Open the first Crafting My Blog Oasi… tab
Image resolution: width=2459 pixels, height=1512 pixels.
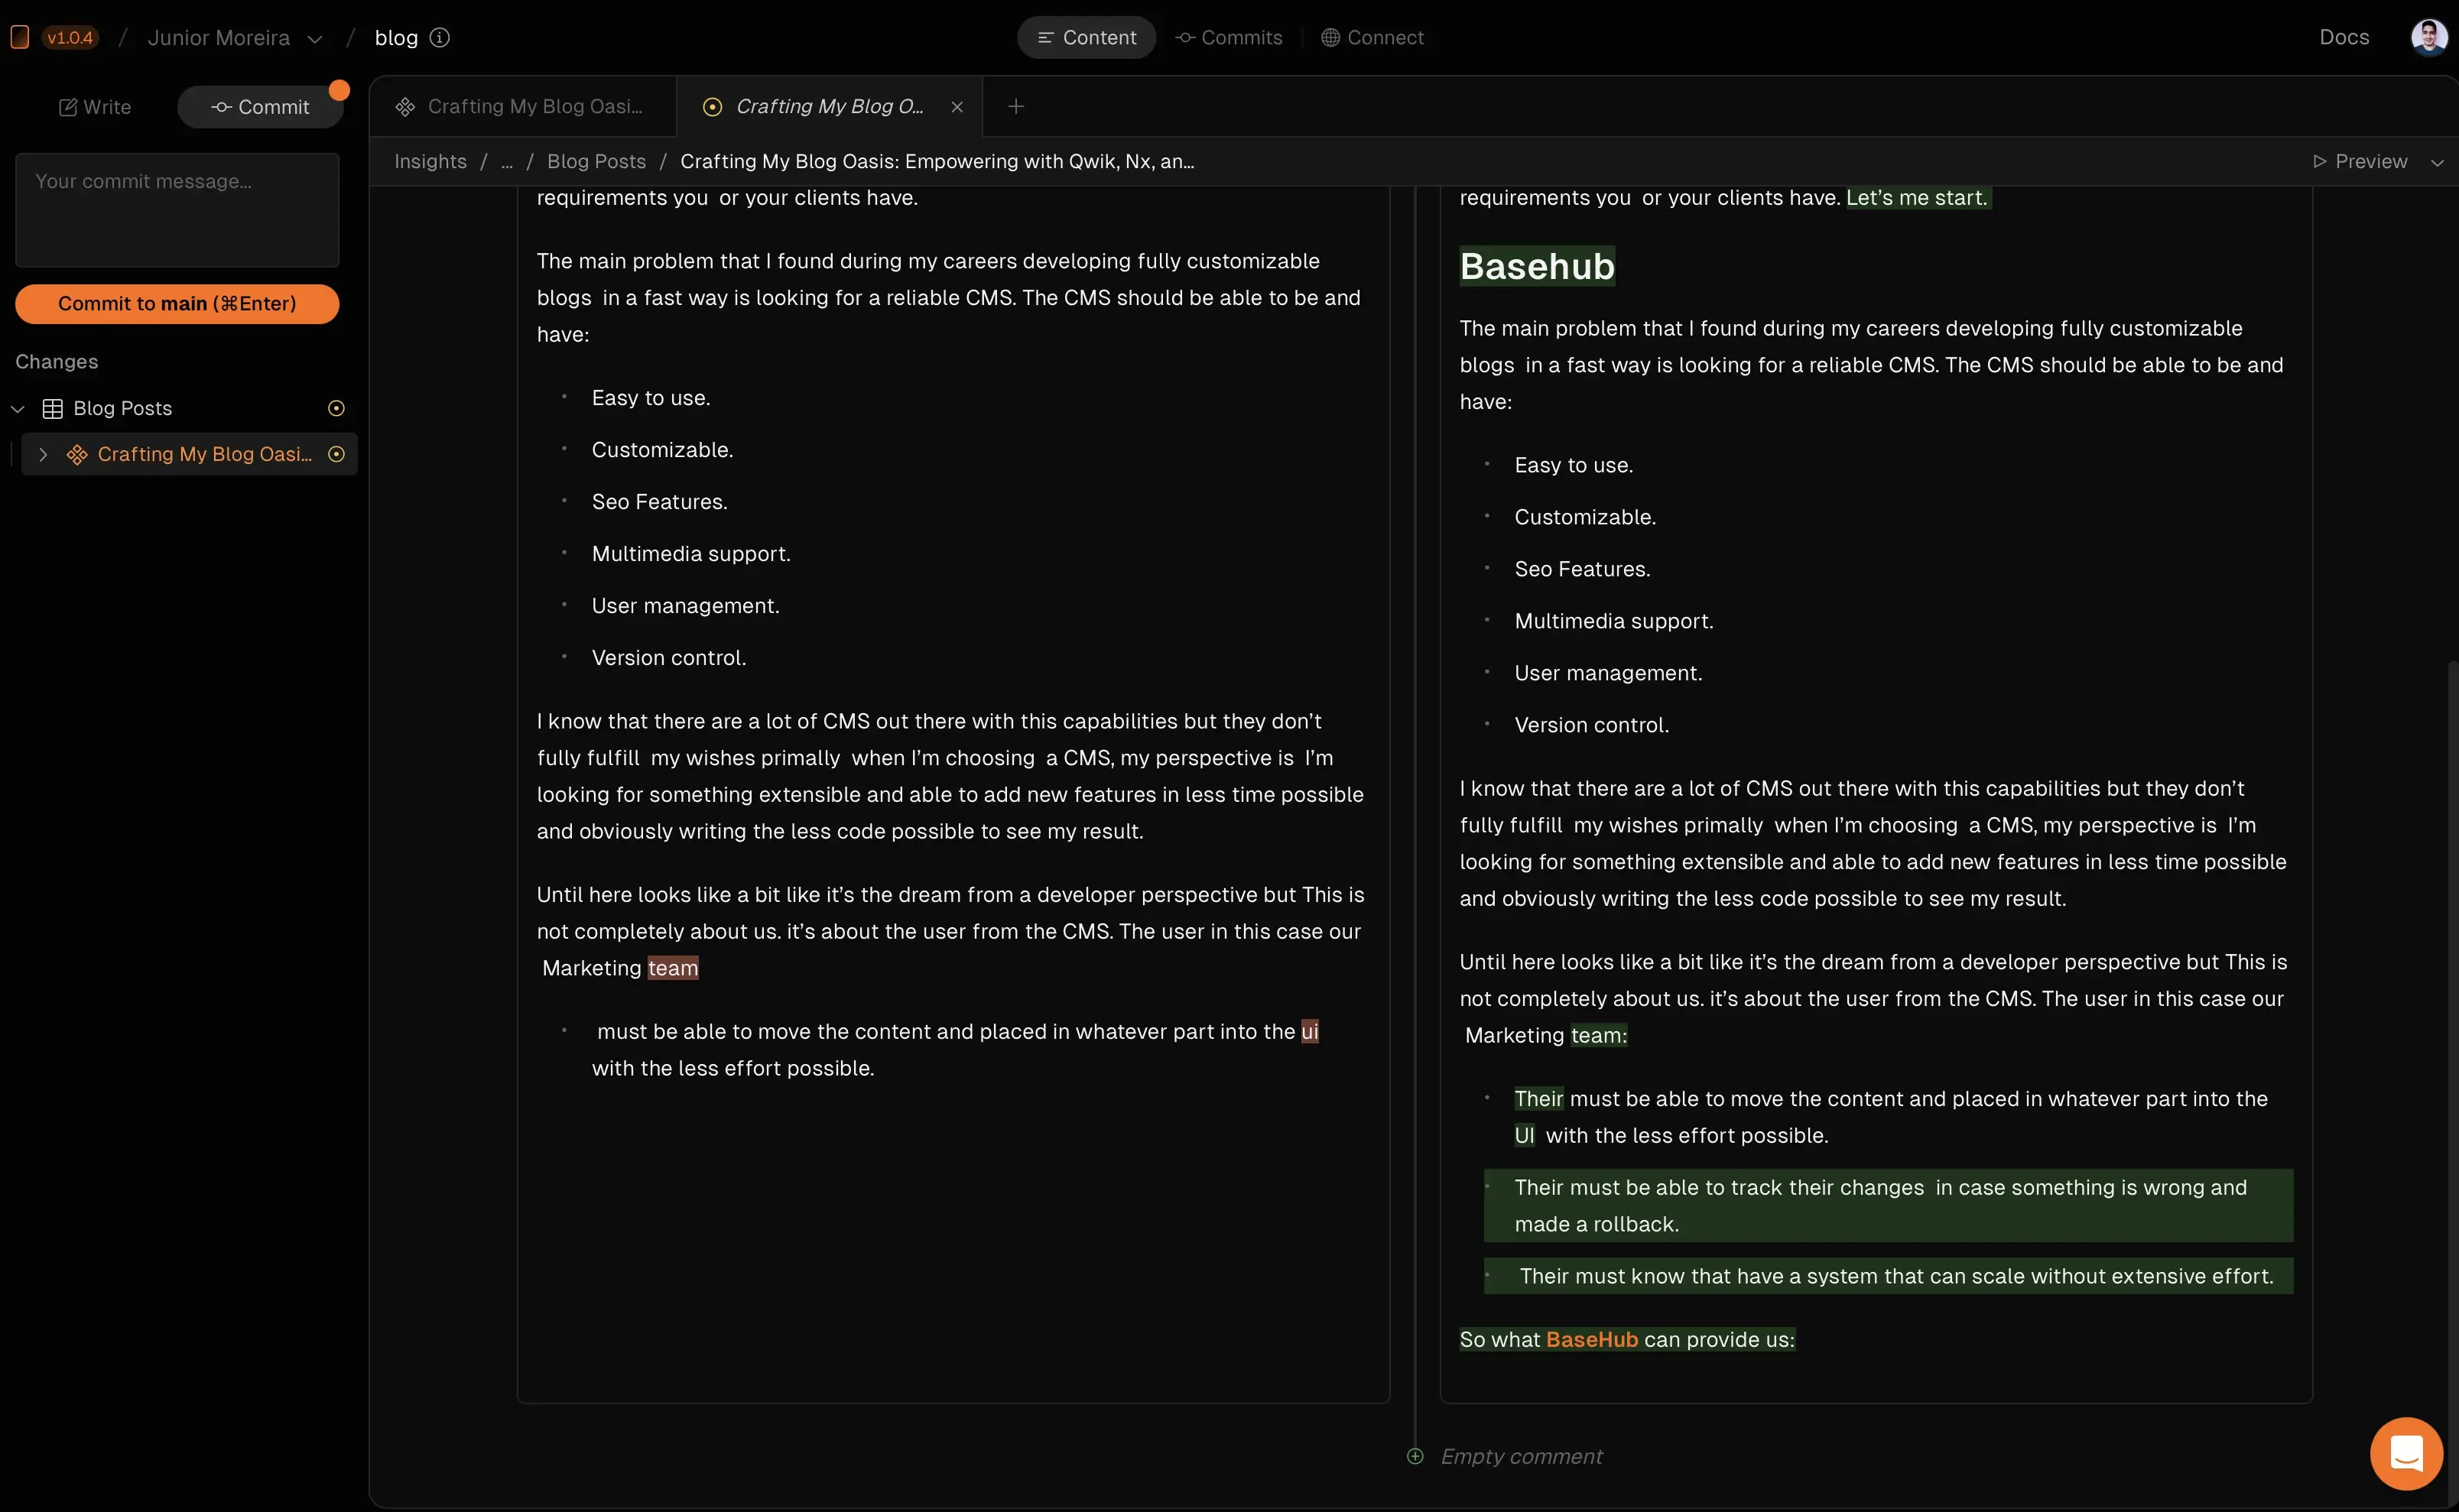coord(522,106)
